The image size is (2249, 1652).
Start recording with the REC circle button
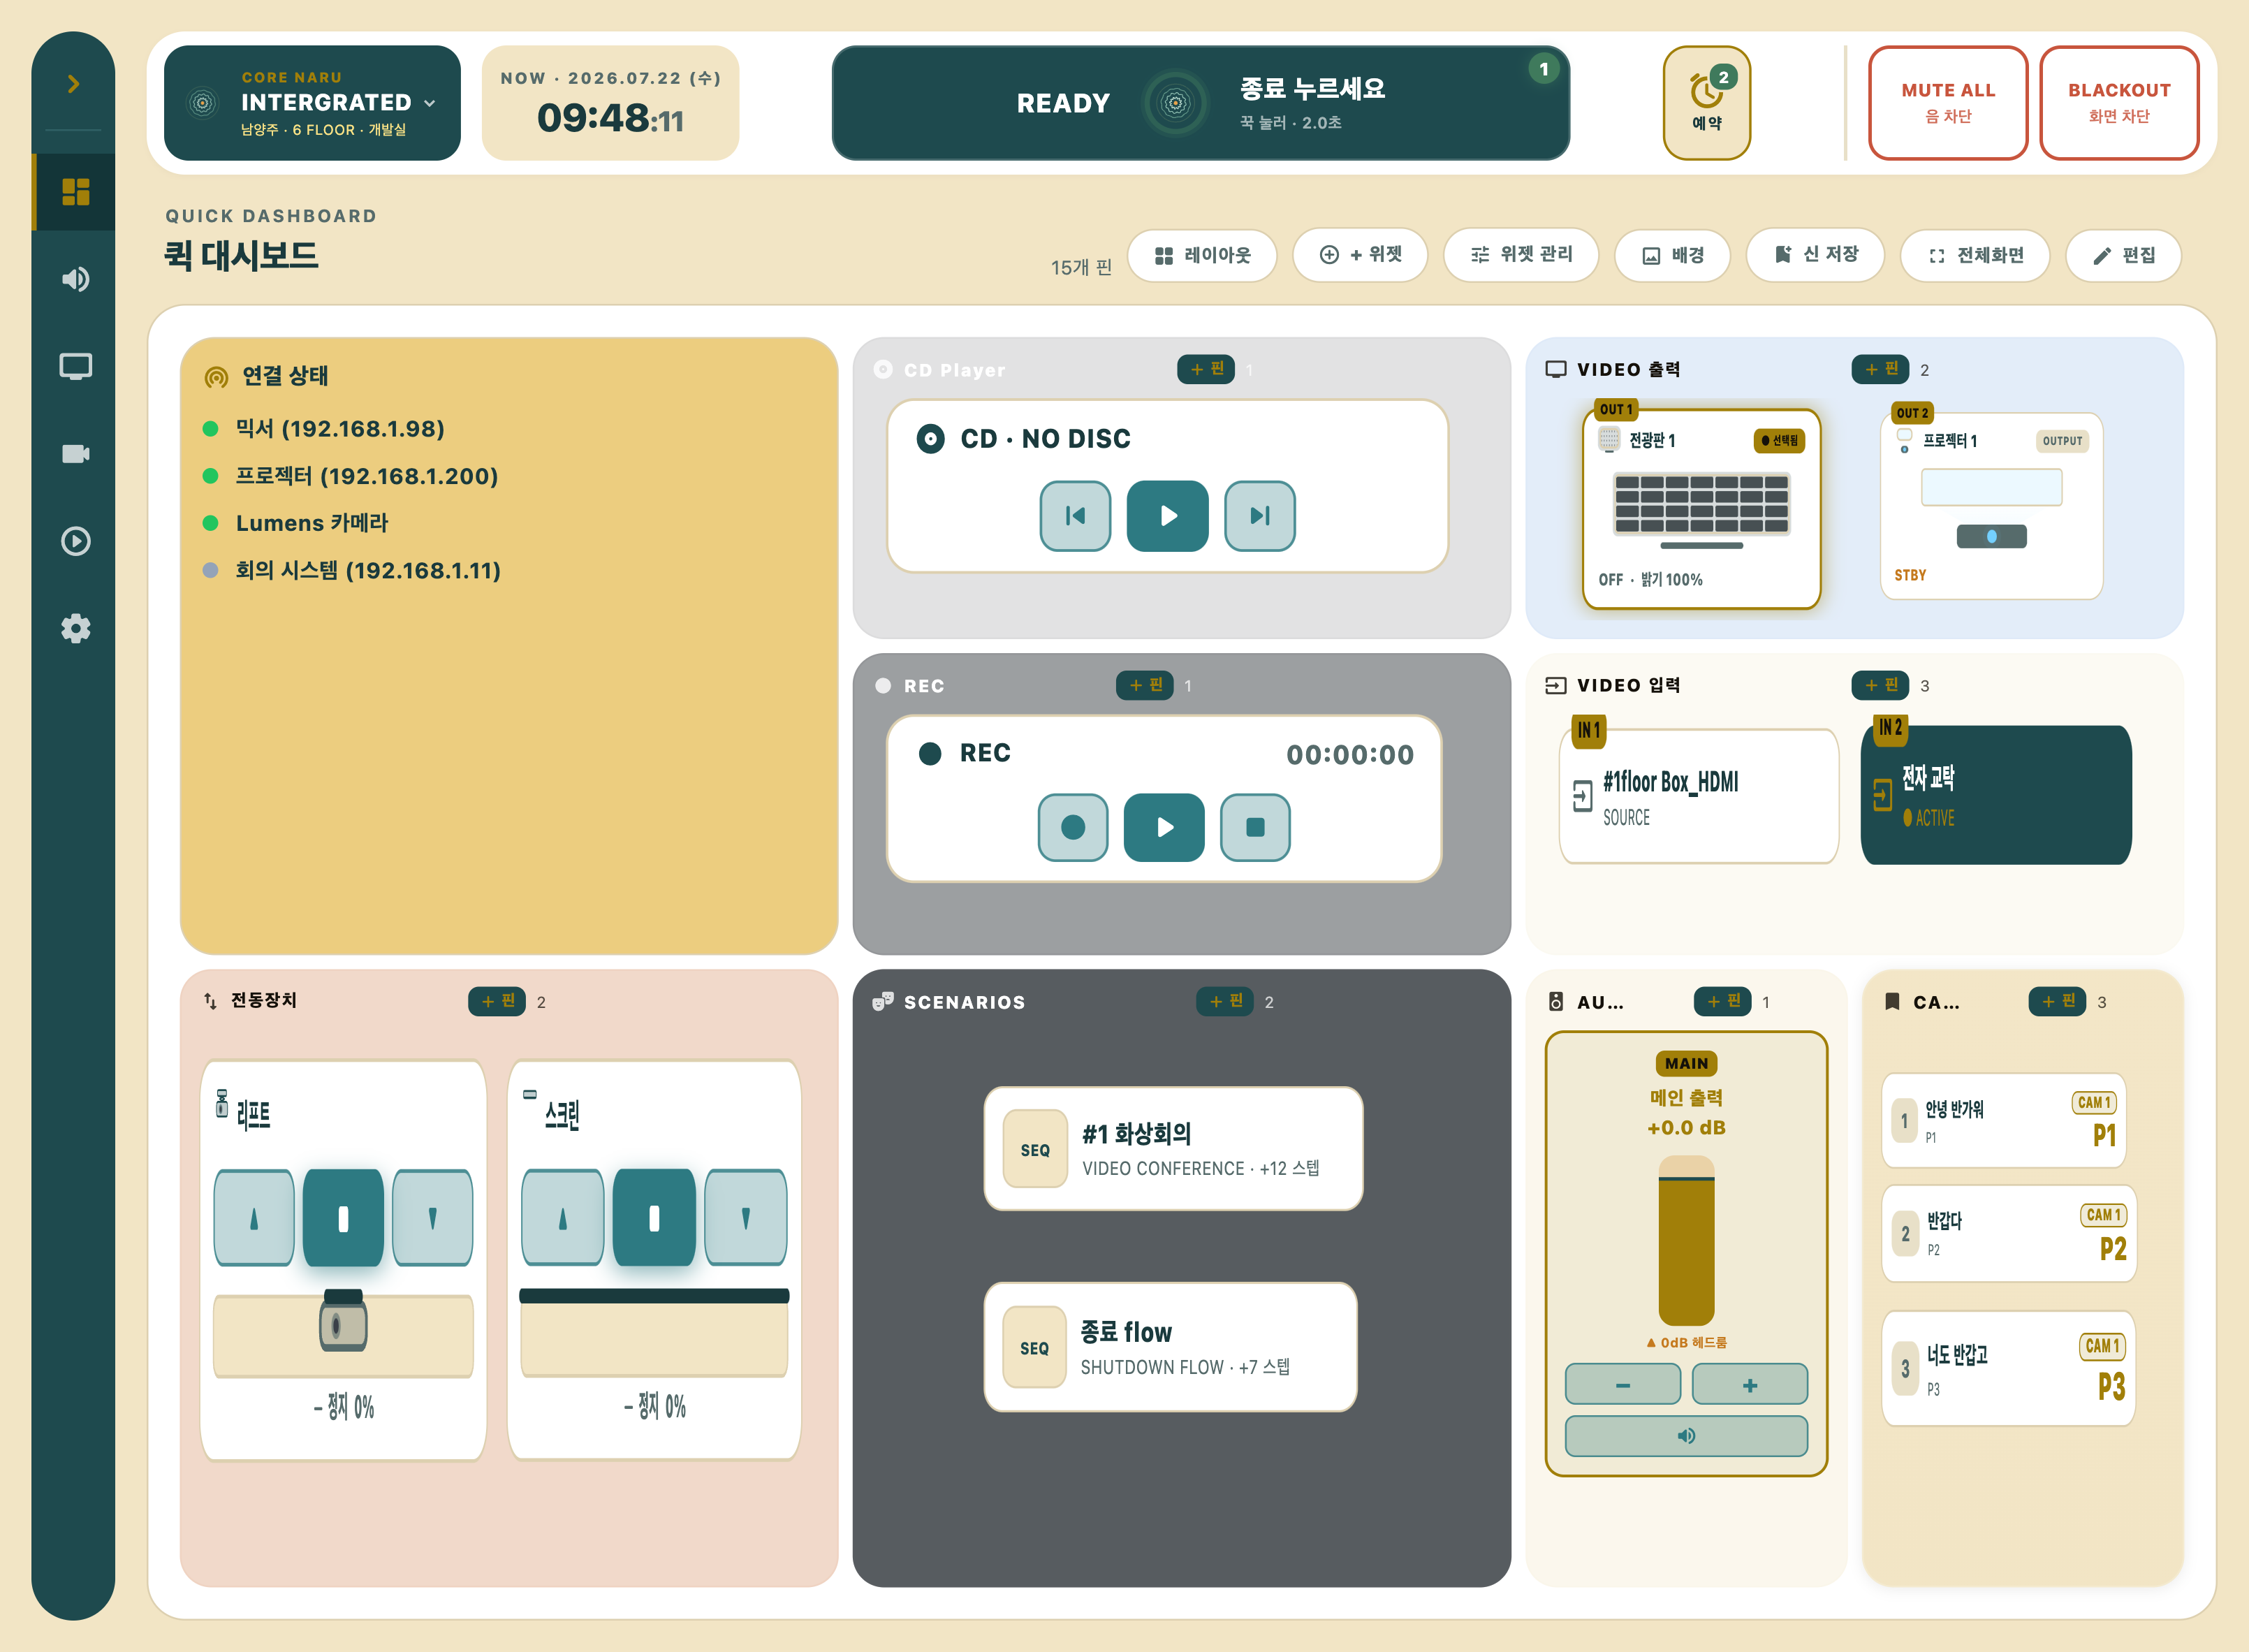tap(1073, 827)
